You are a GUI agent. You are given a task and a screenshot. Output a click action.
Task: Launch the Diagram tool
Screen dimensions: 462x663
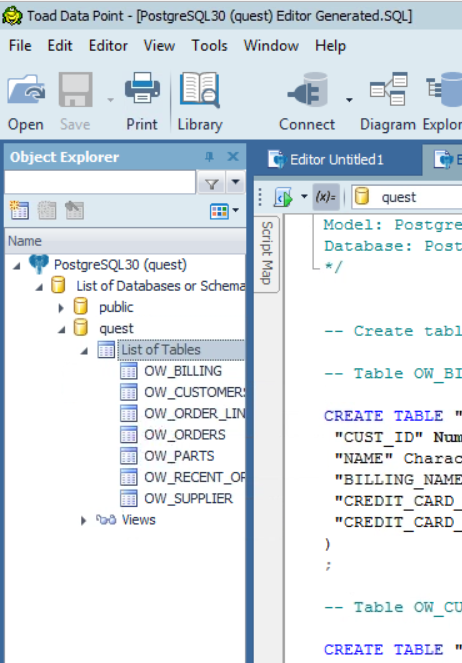click(x=388, y=102)
